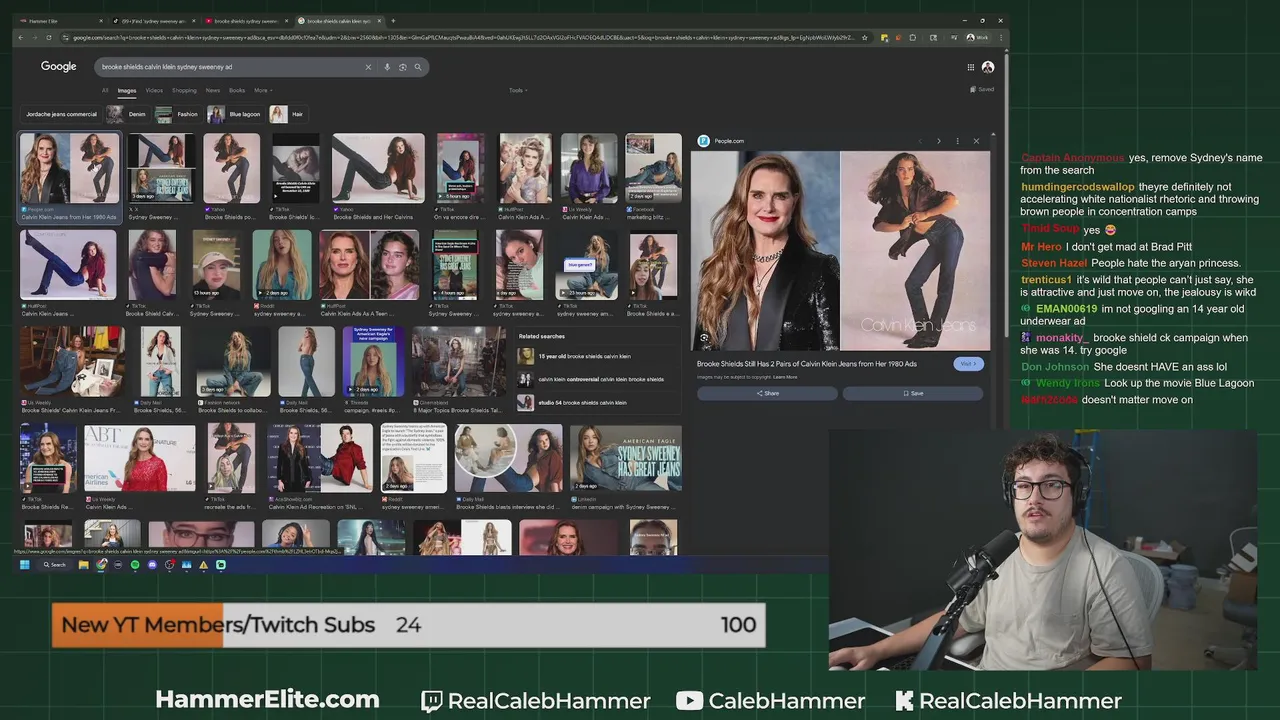Open the Saved collections link

pyautogui.click(x=982, y=89)
